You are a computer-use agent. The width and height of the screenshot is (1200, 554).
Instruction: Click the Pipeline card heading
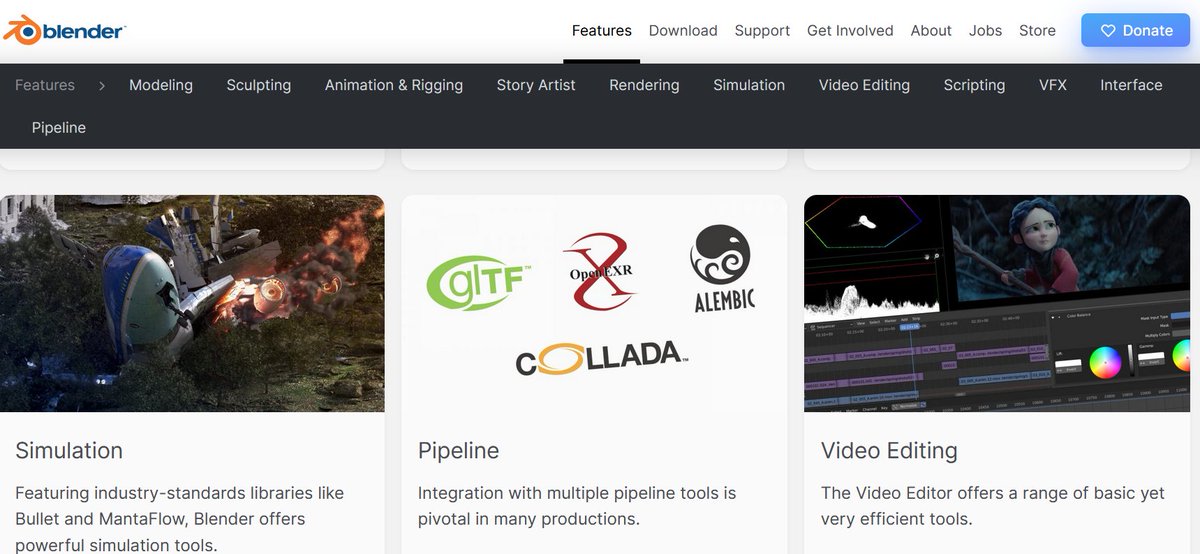point(458,450)
